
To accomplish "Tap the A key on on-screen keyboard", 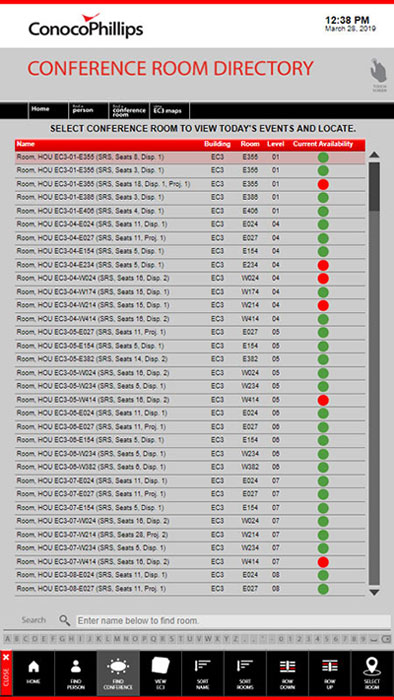I will pyautogui.click(x=7, y=638).
